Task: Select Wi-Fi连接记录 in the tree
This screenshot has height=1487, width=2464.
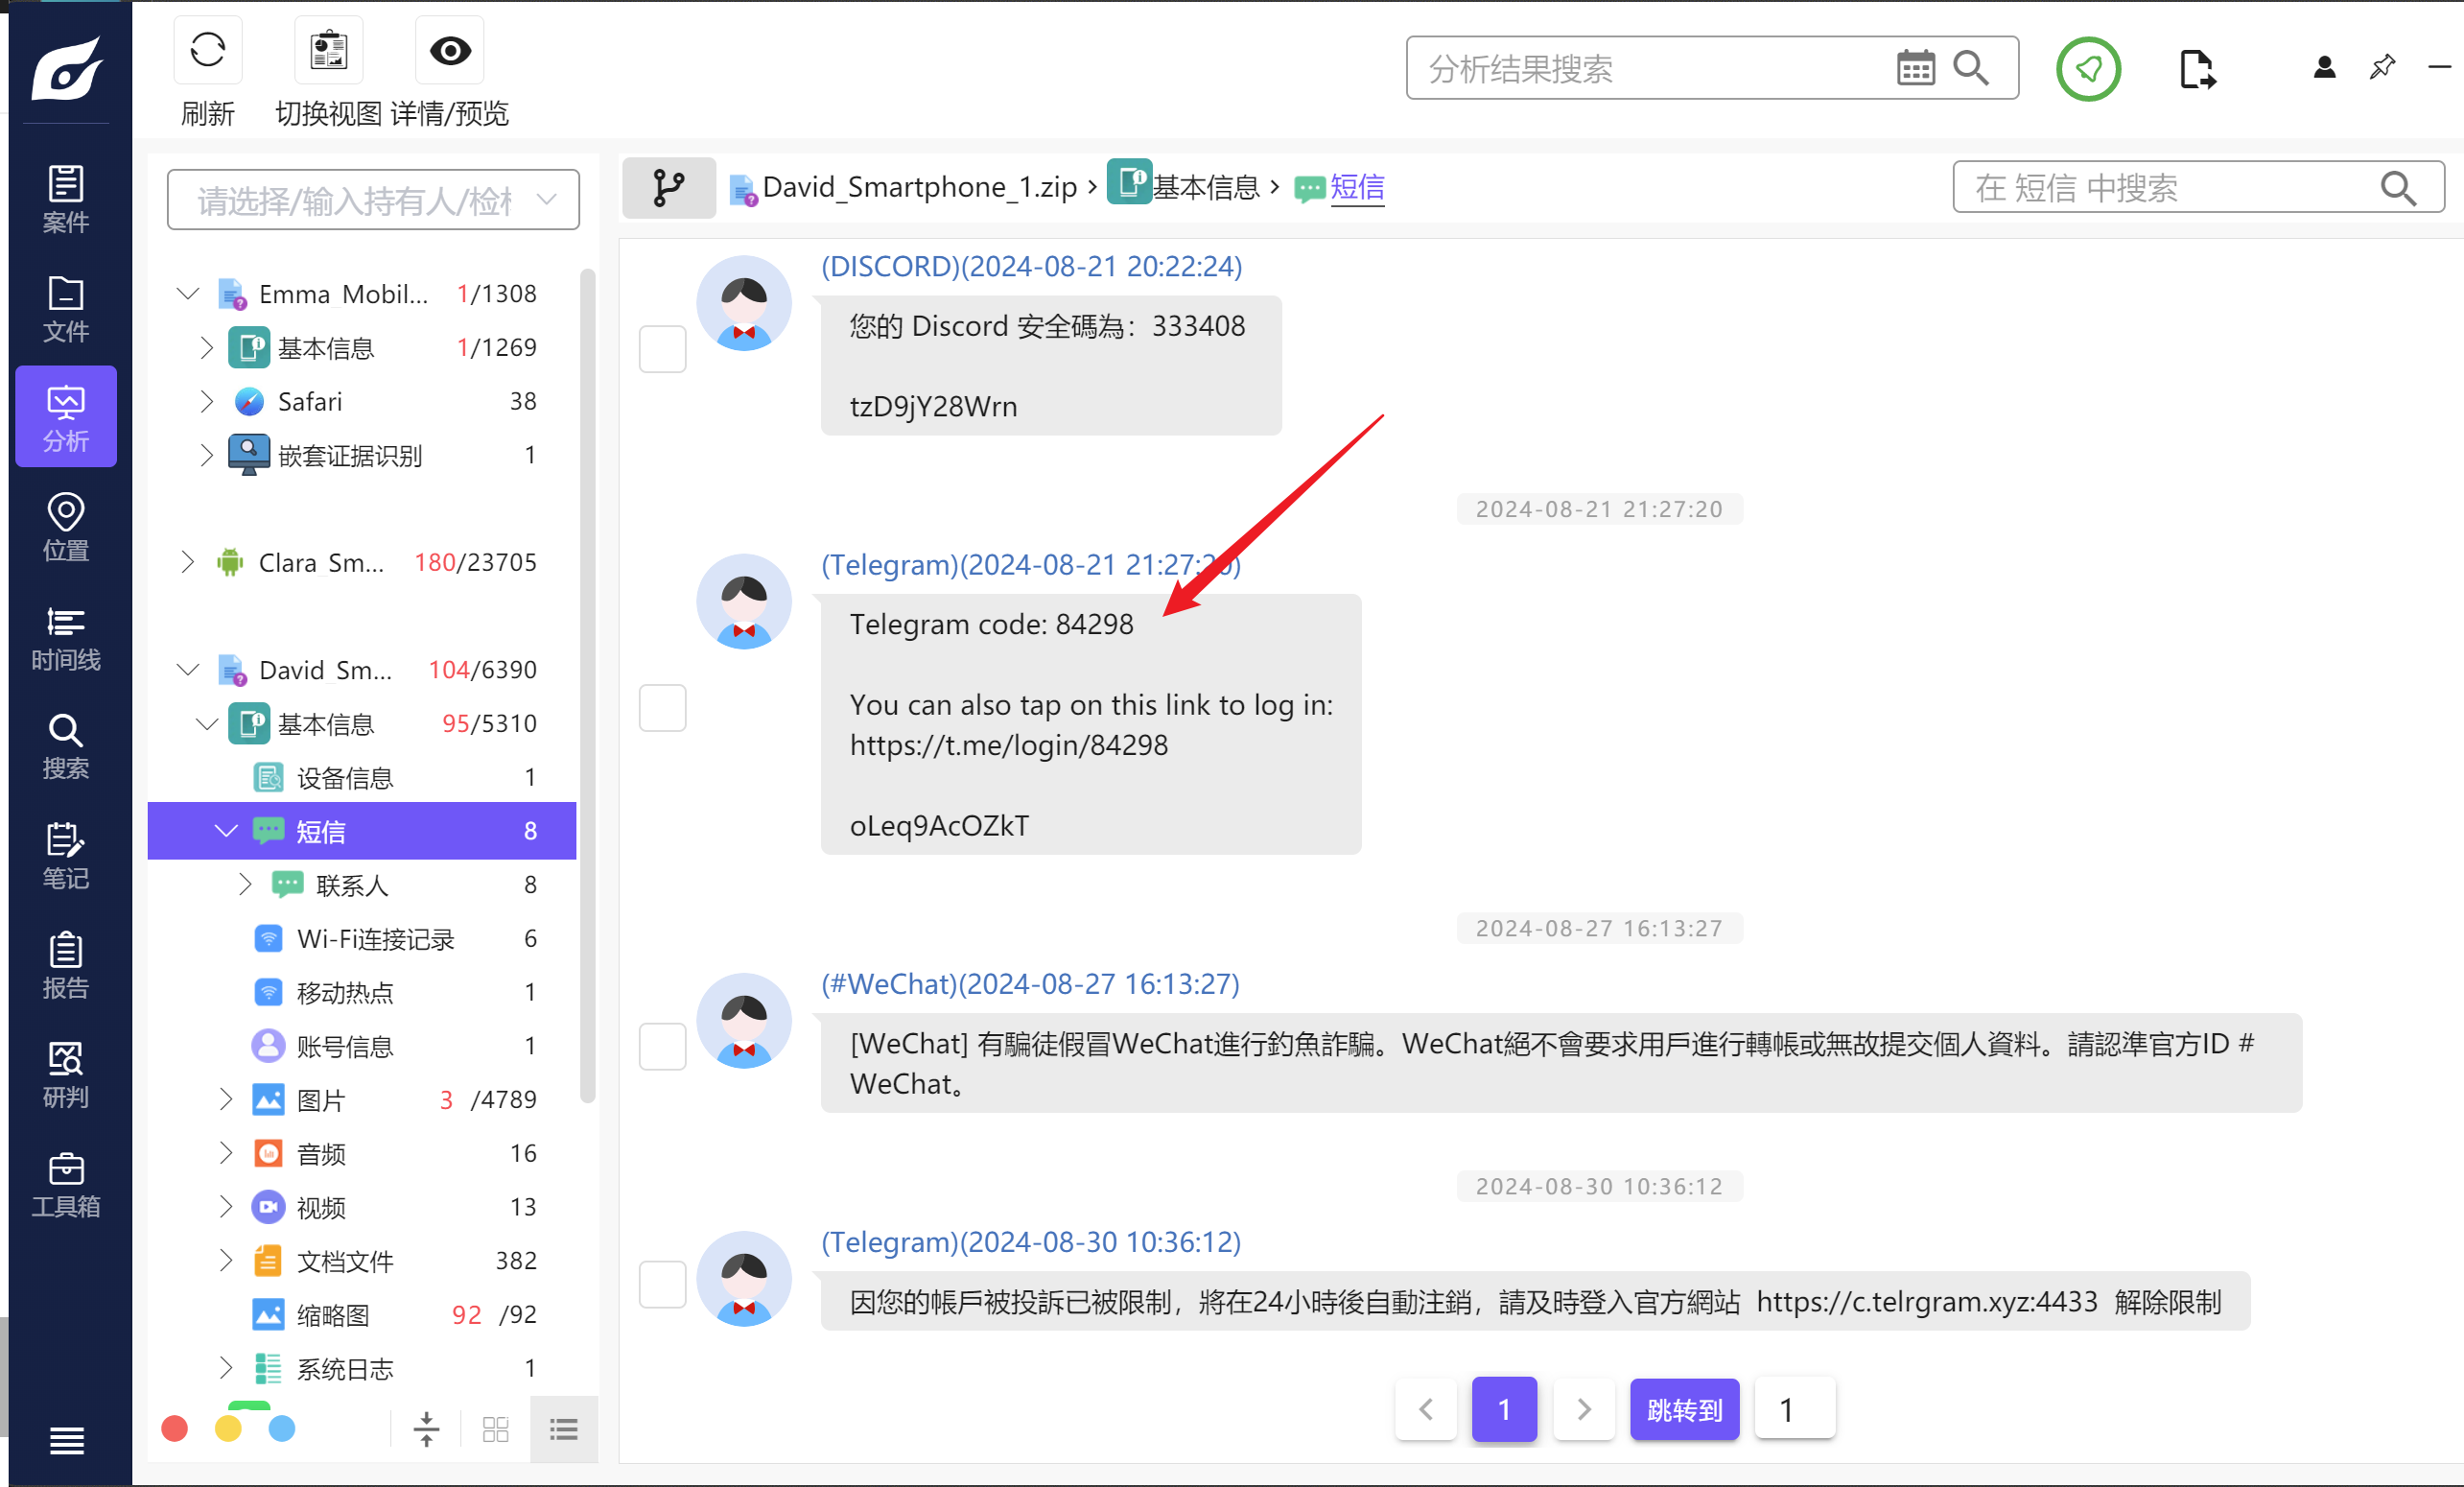Action: pos(375,938)
